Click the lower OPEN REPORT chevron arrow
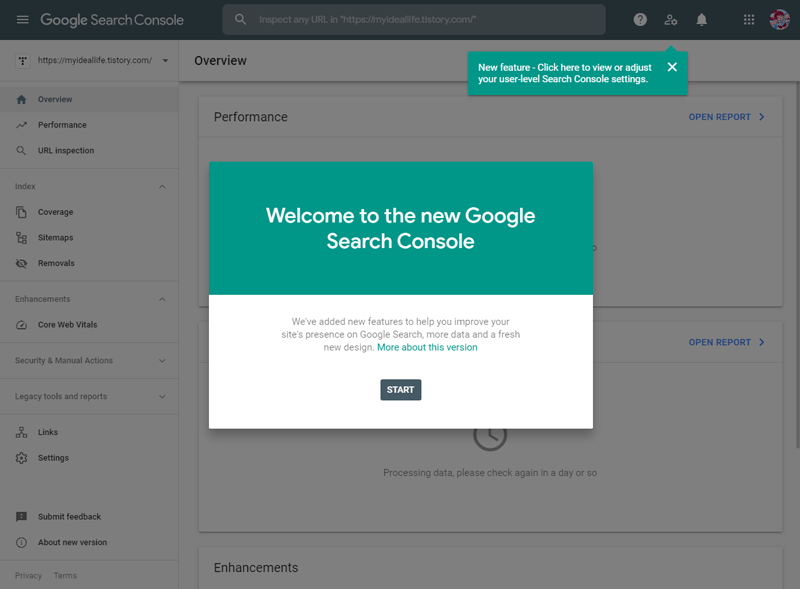800x589 pixels. point(762,342)
